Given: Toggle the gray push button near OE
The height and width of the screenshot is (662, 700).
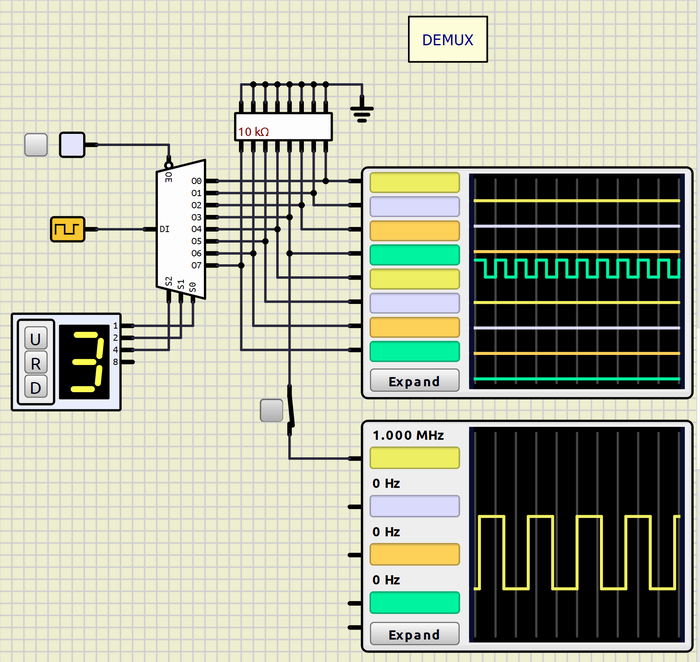Looking at the screenshot, I should pos(36,145).
